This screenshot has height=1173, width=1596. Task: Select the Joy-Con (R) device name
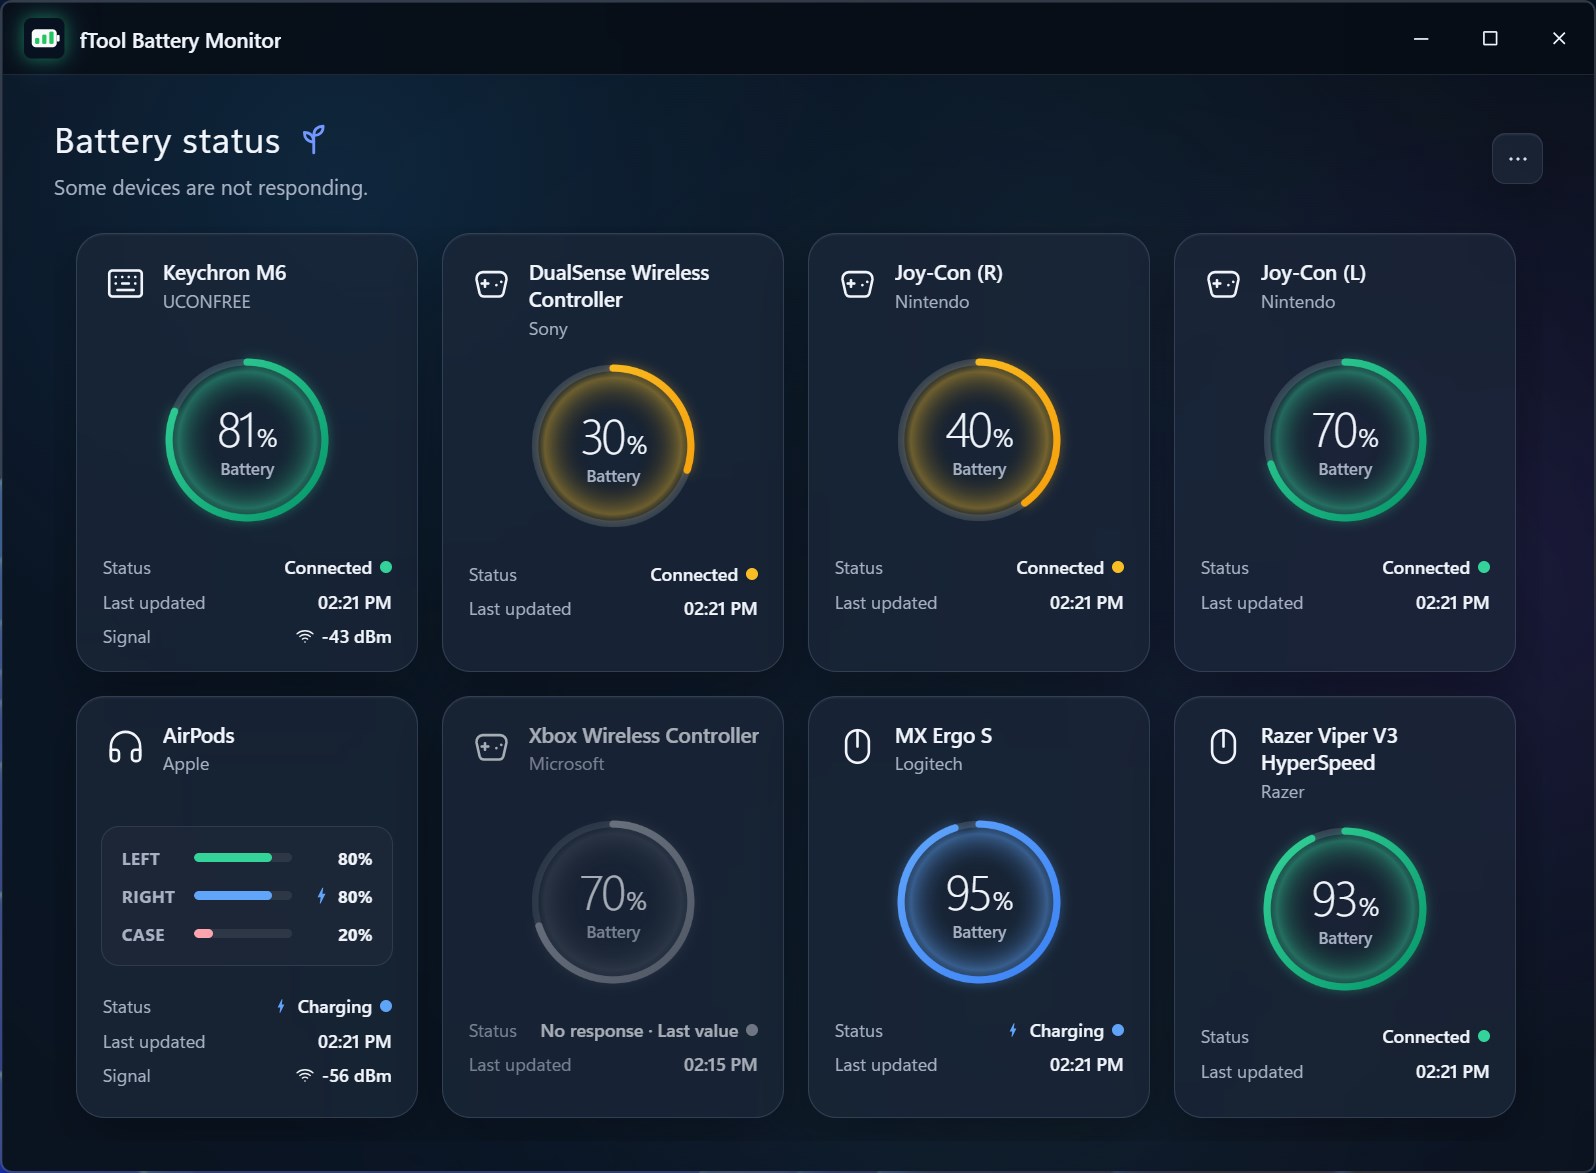tap(948, 273)
